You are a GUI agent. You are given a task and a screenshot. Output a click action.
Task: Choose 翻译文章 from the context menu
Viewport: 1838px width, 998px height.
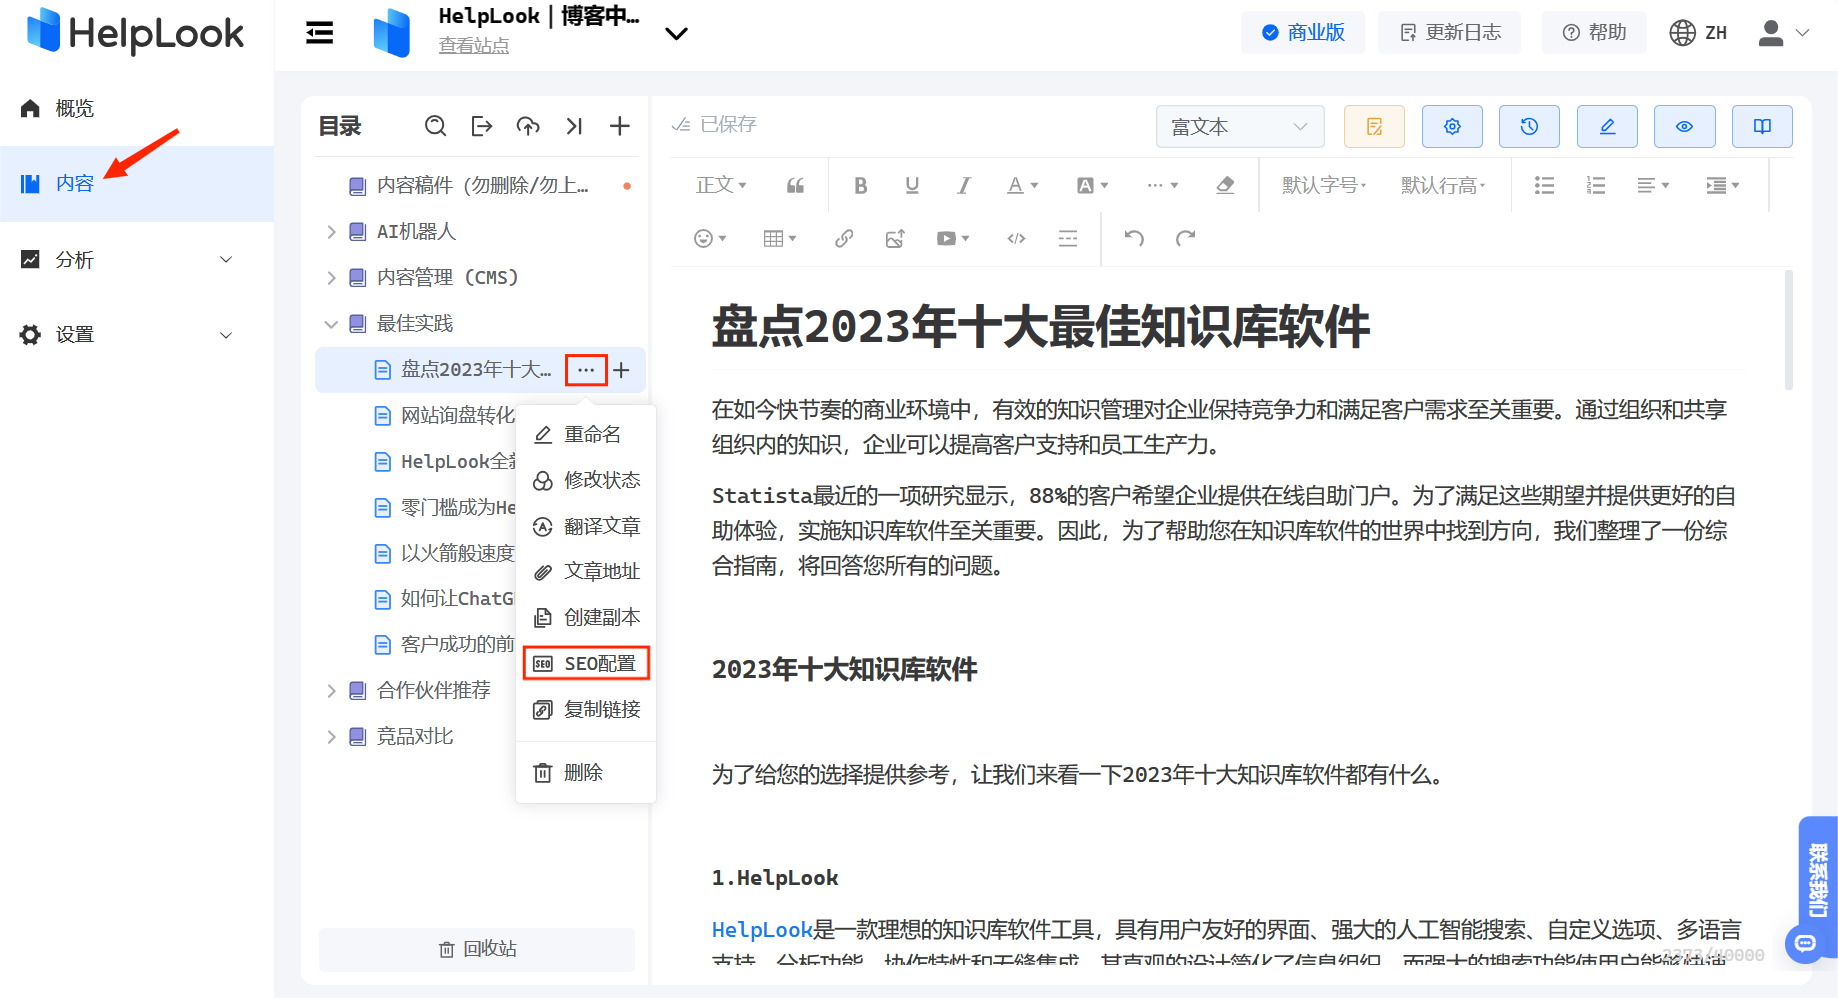586,526
